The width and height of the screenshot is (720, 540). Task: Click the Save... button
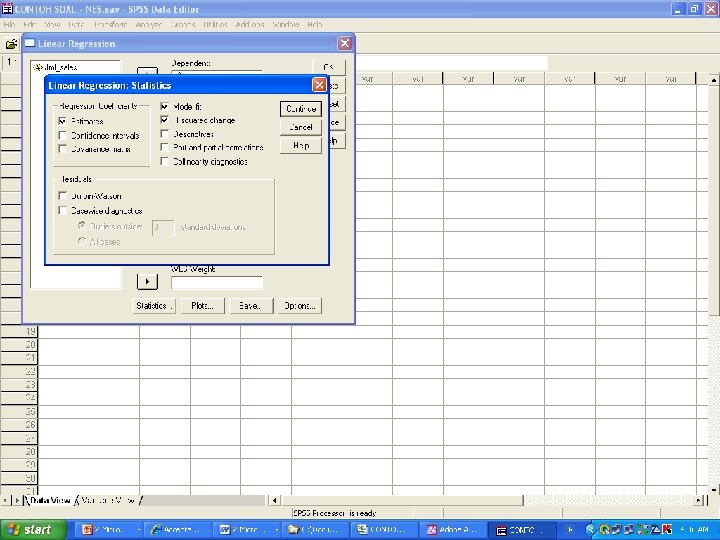(250, 306)
